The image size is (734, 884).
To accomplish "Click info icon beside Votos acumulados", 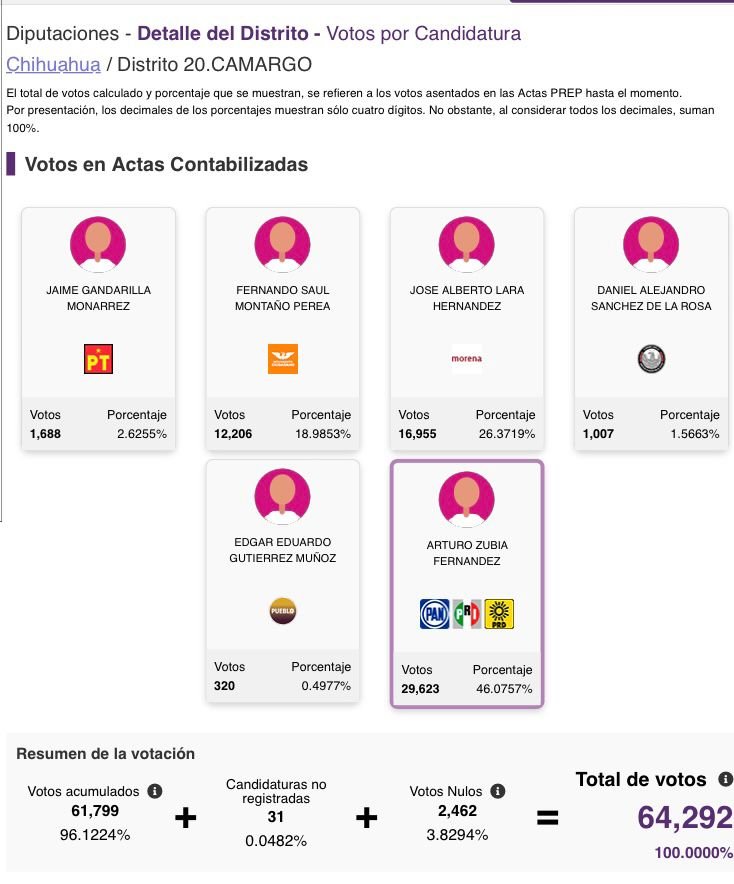I will [x=155, y=791].
